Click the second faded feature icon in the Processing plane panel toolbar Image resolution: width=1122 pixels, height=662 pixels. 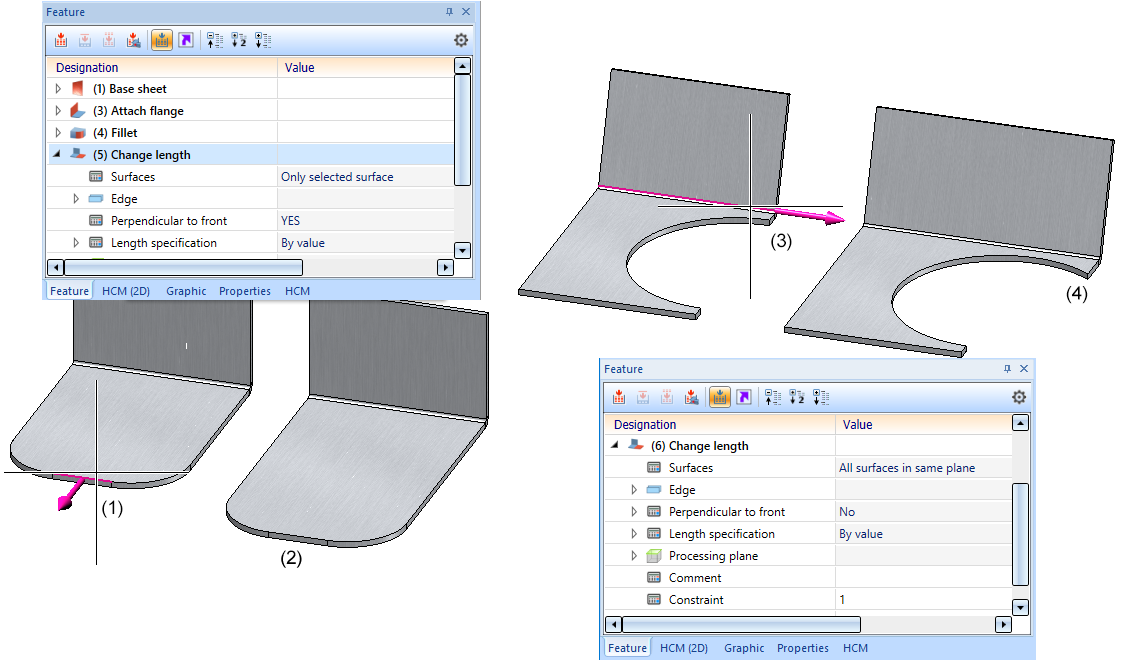(x=643, y=397)
